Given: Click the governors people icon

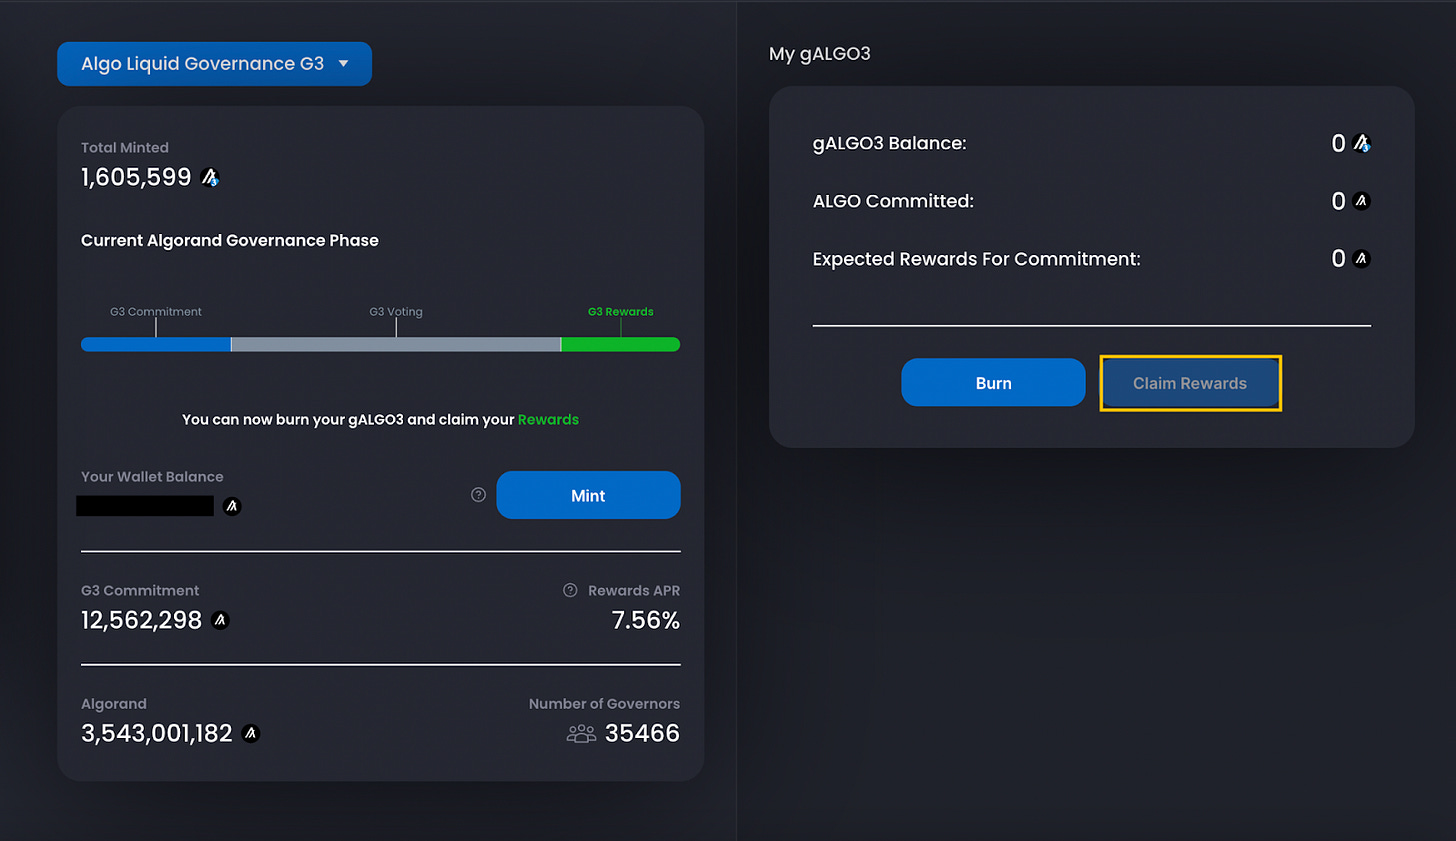Looking at the screenshot, I should tap(581, 734).
